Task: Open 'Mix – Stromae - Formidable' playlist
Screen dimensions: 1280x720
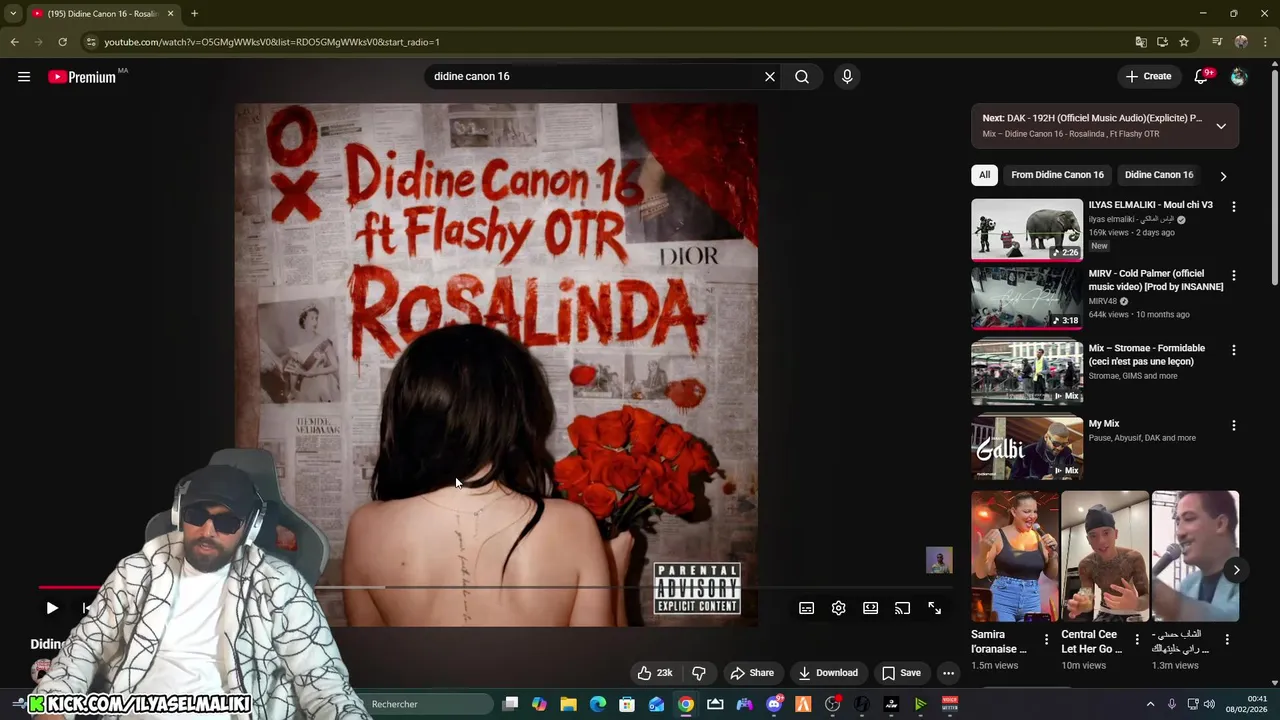Action: pyautogui.click(x=1147, y=355)
